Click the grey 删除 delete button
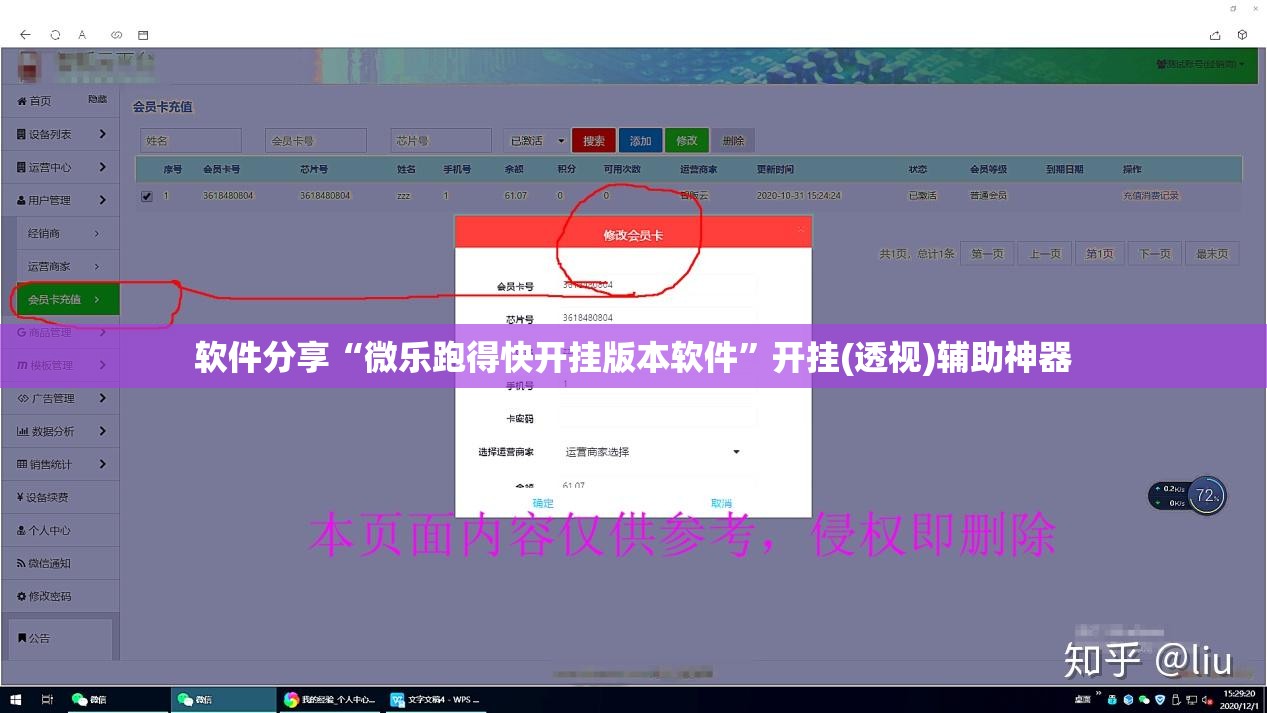 (733, 141)
